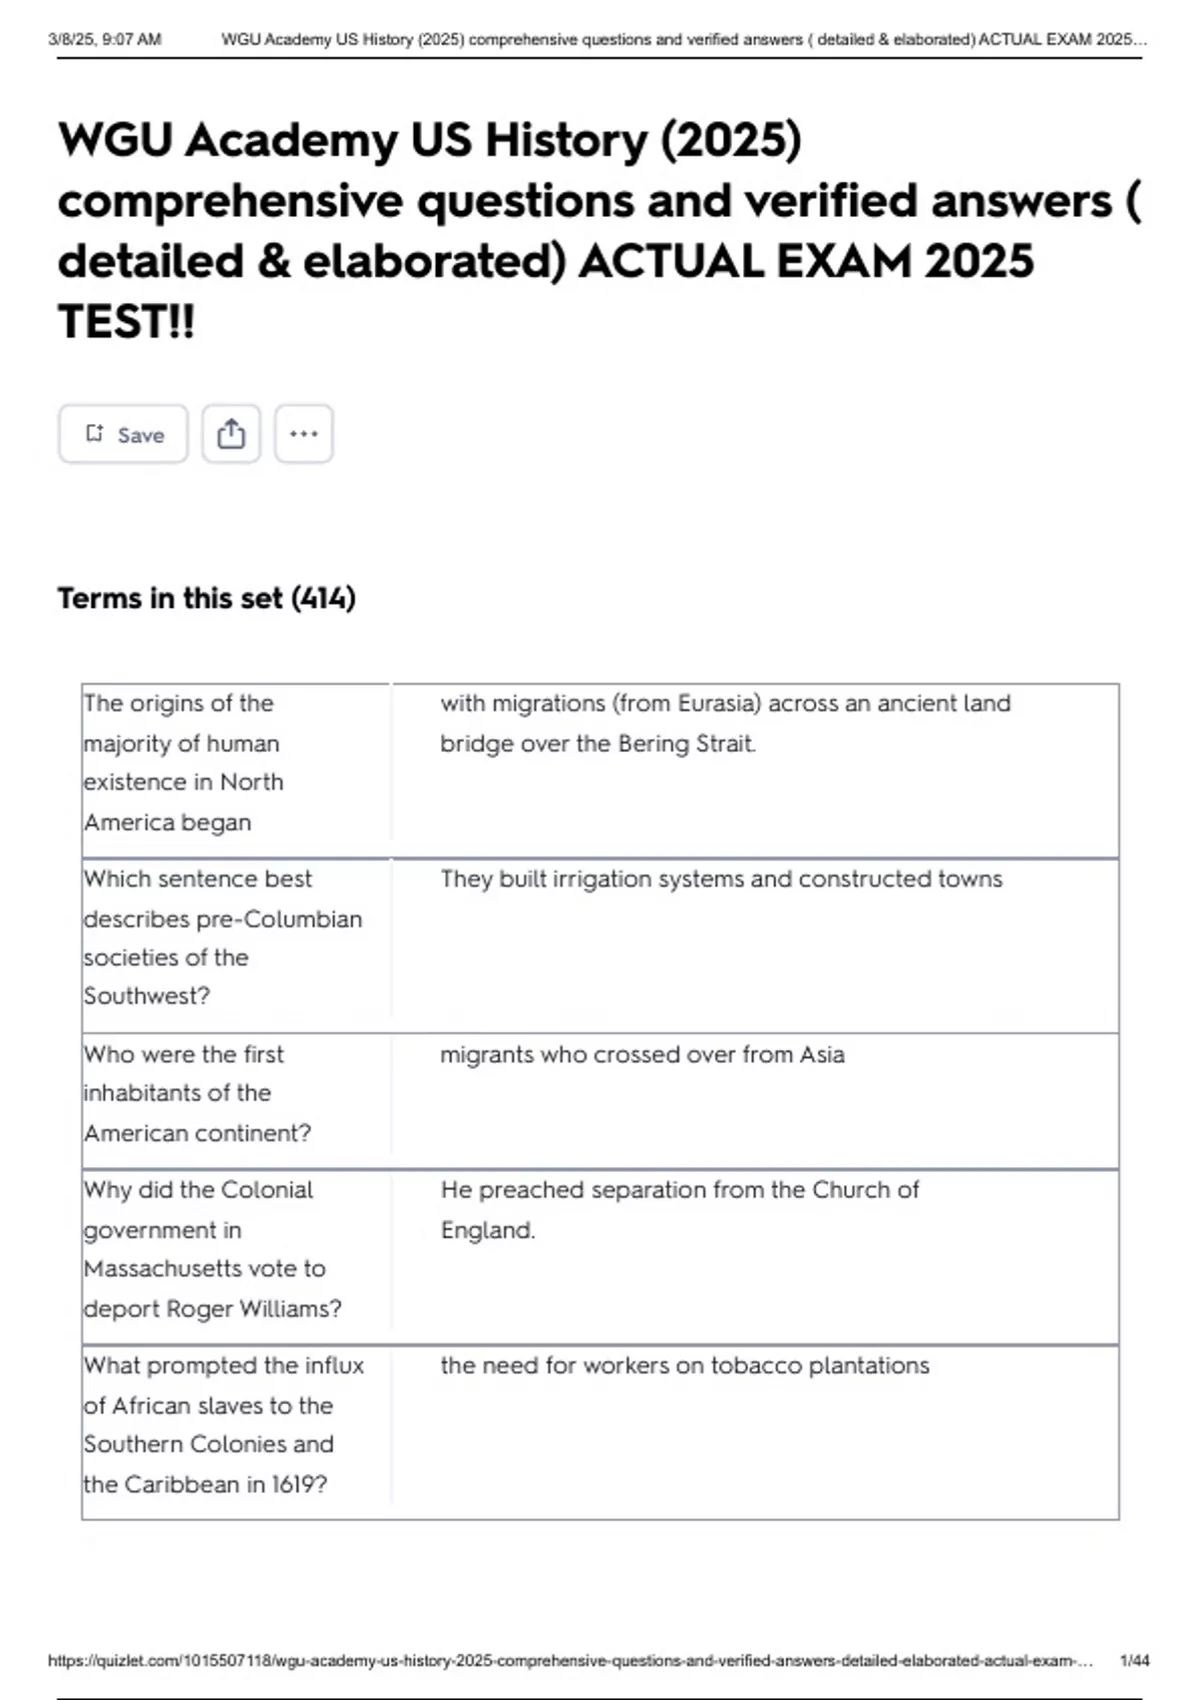Click the African slaves 1619 question cell
The height and width of the screenshot is (1700, 1200).
click(x=223, y=1425)
